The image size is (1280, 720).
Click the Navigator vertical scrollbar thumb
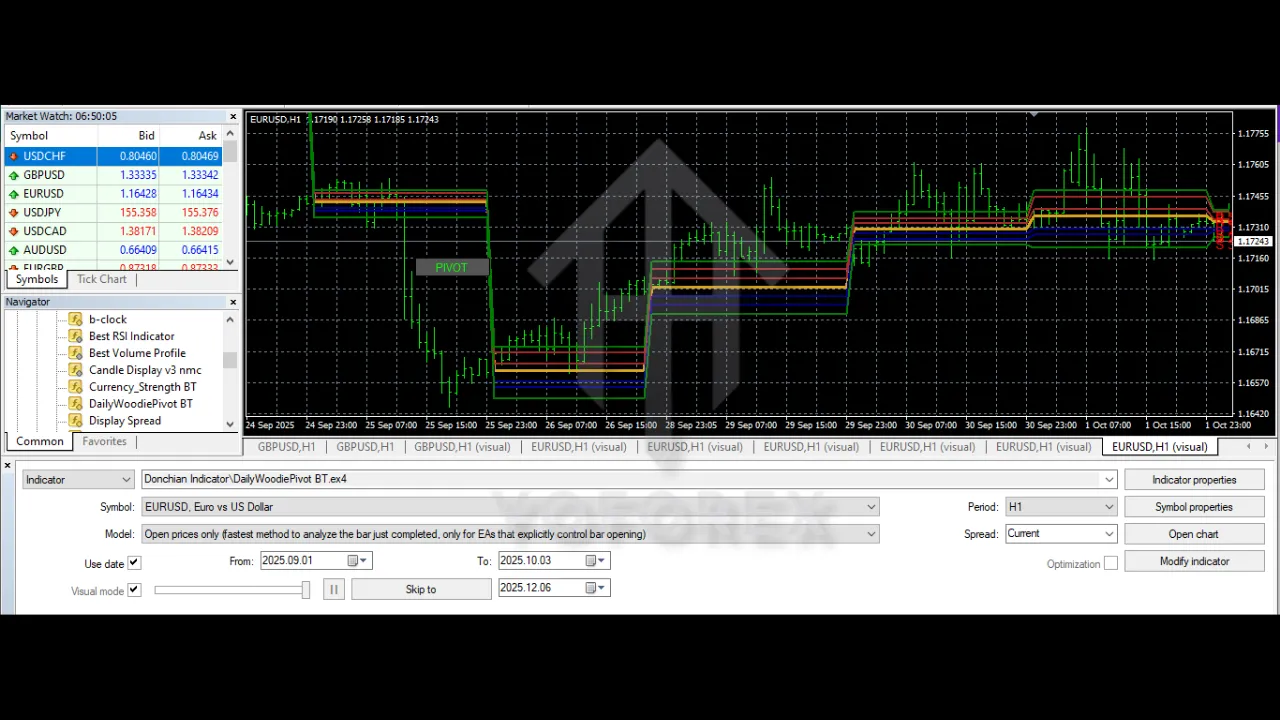coord(230,361)
